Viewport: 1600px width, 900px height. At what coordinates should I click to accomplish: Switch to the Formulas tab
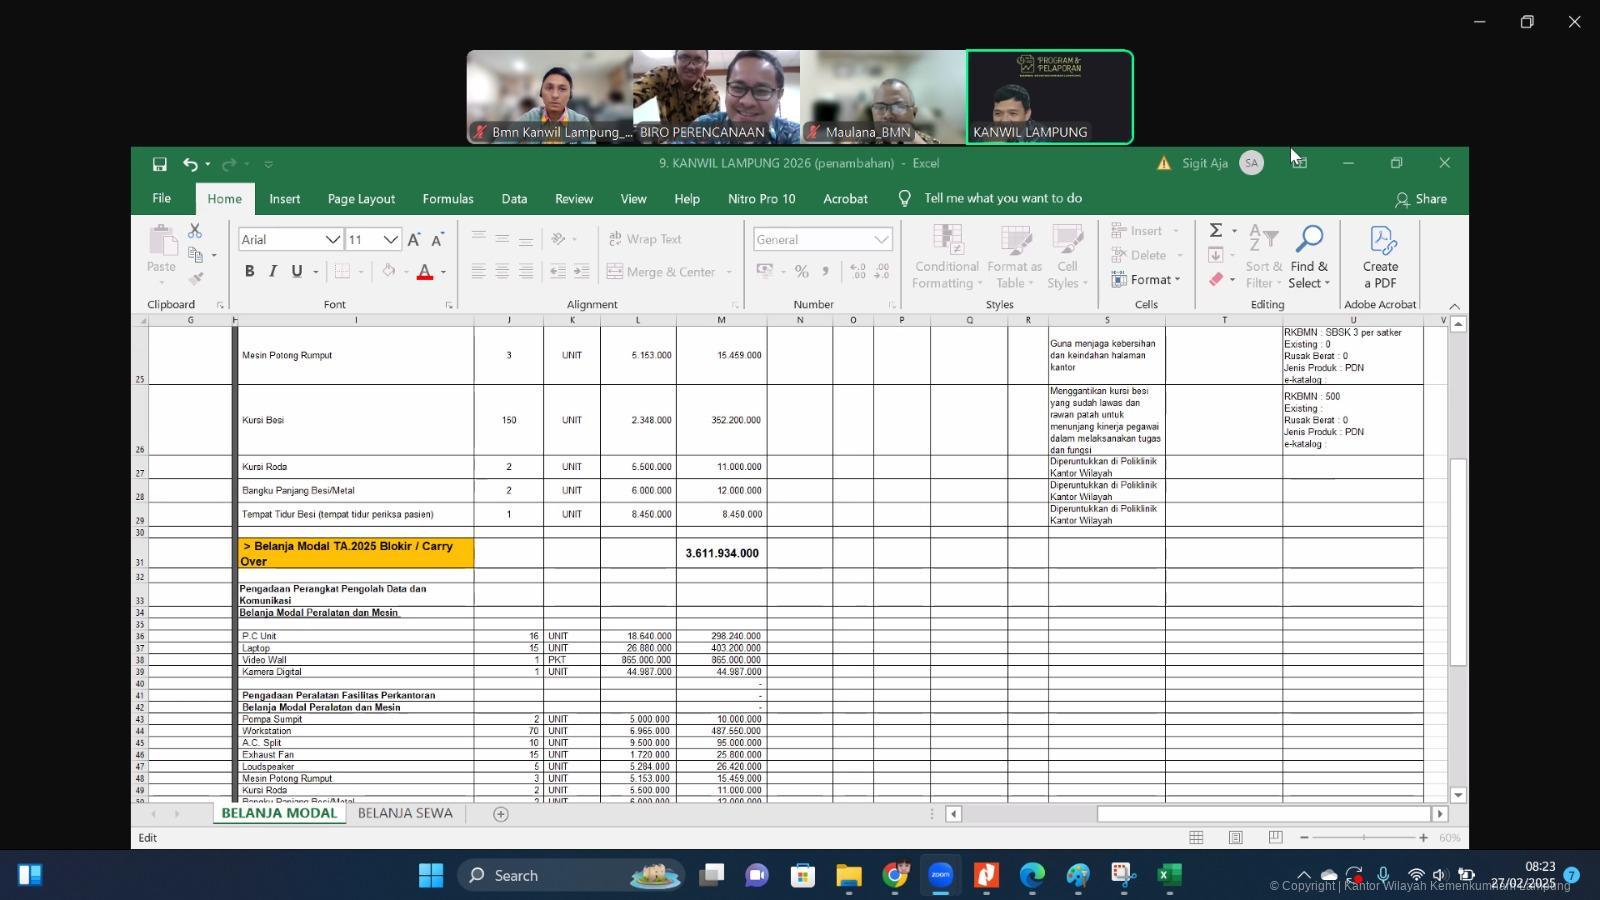[448, 199]
